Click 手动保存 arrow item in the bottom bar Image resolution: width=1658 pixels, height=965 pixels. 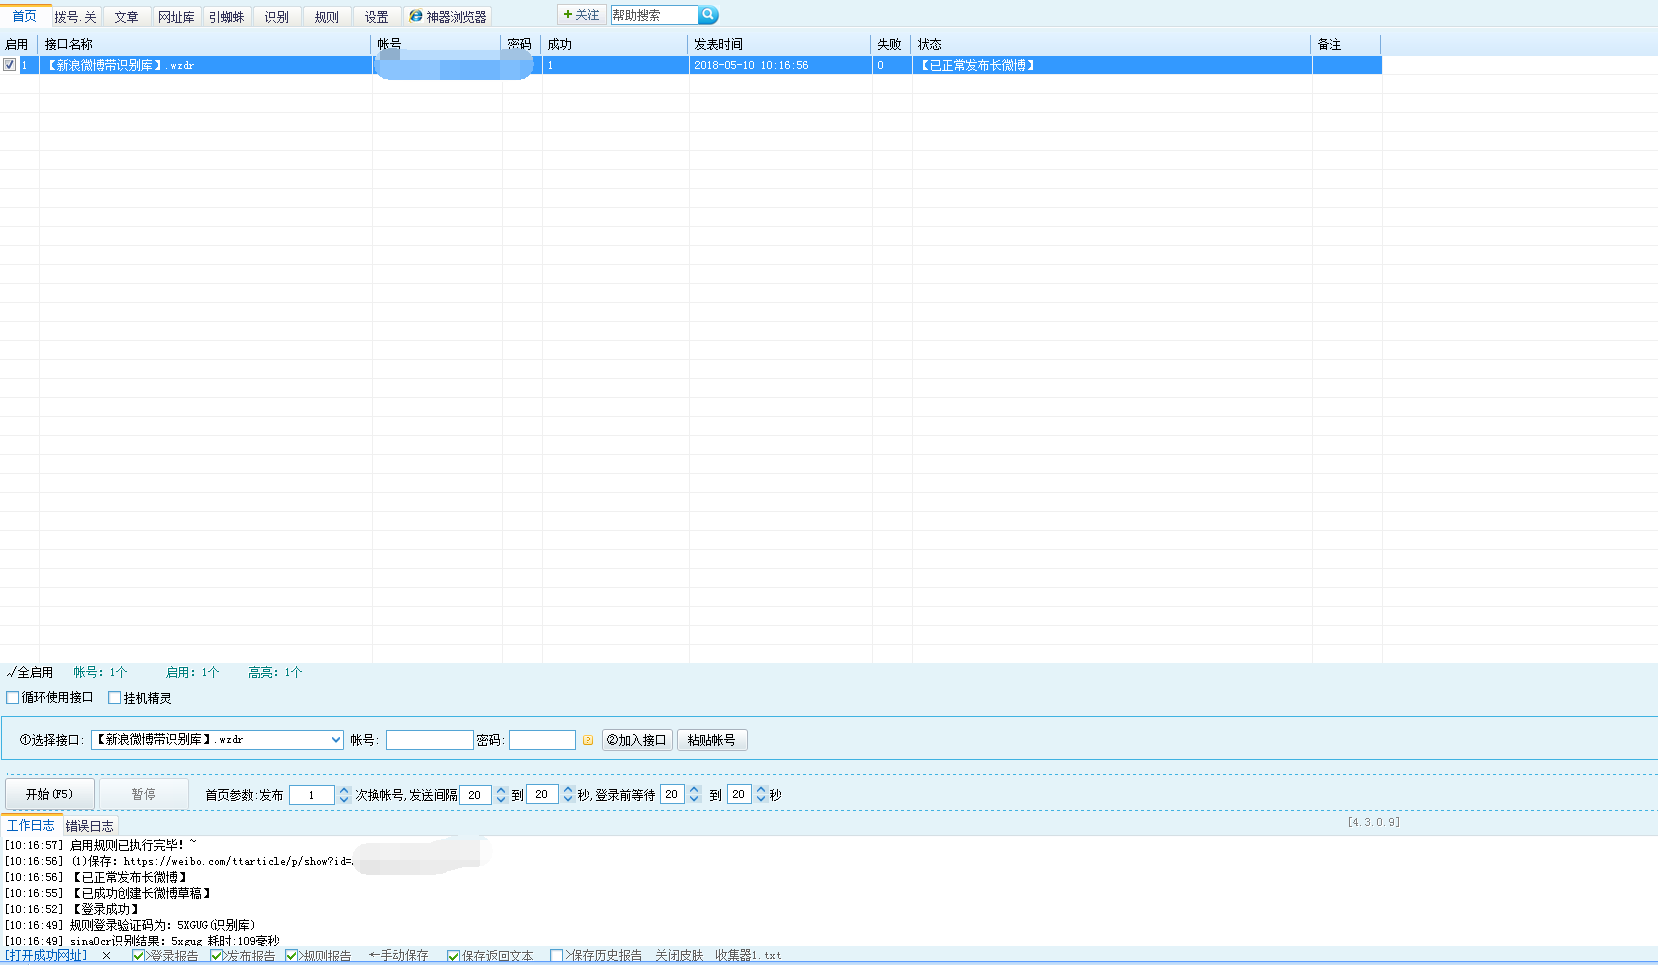click(x=398, y=956)
